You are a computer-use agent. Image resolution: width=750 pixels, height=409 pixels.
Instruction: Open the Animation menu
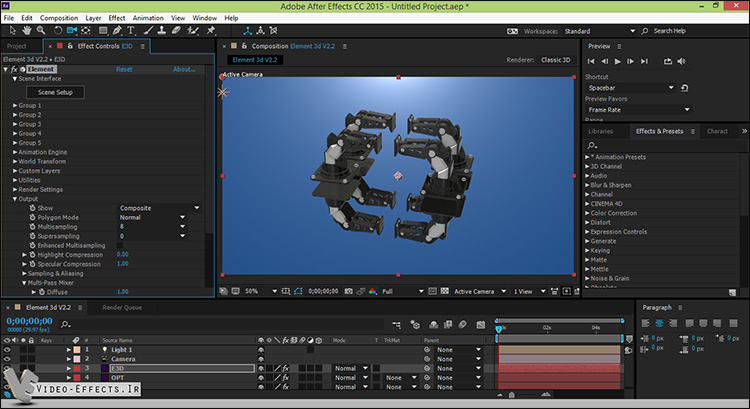click(x=148, y=18)
